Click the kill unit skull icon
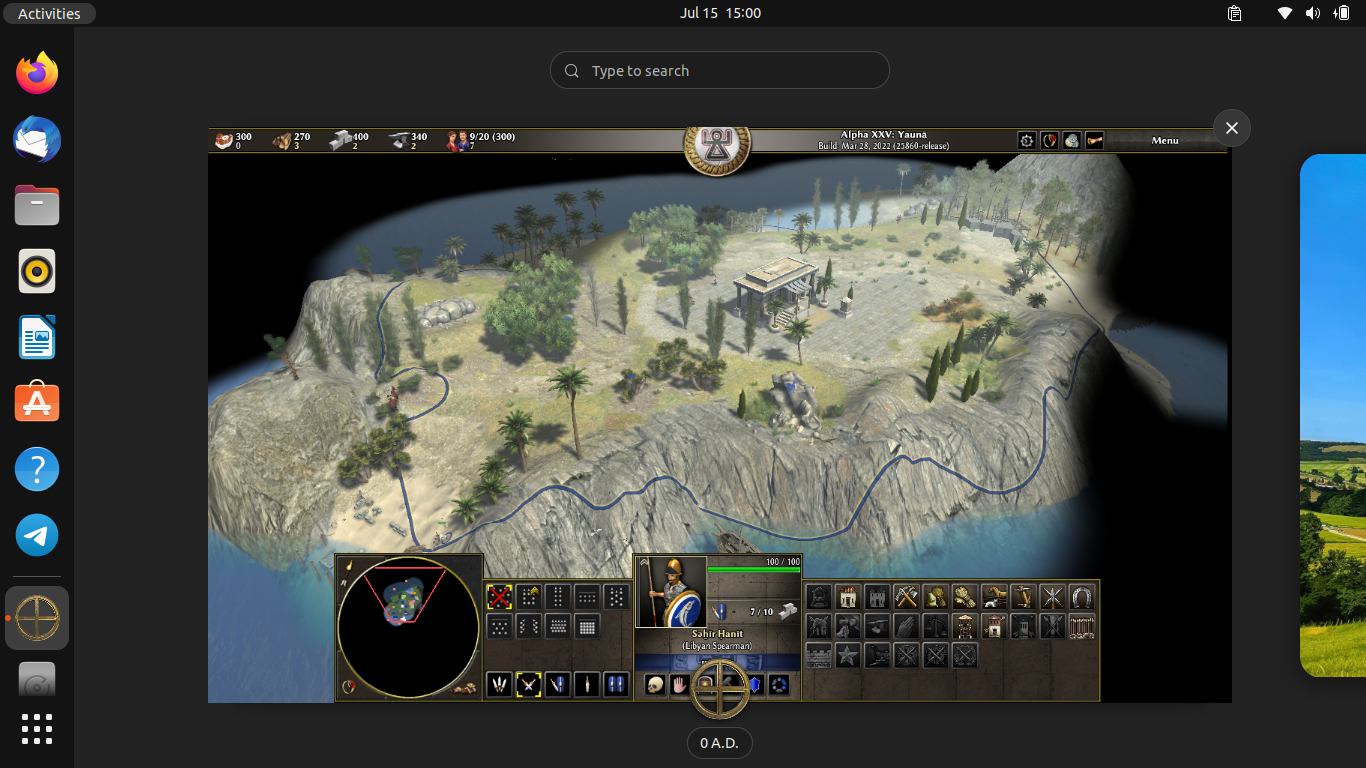 [x=655, y=685]
